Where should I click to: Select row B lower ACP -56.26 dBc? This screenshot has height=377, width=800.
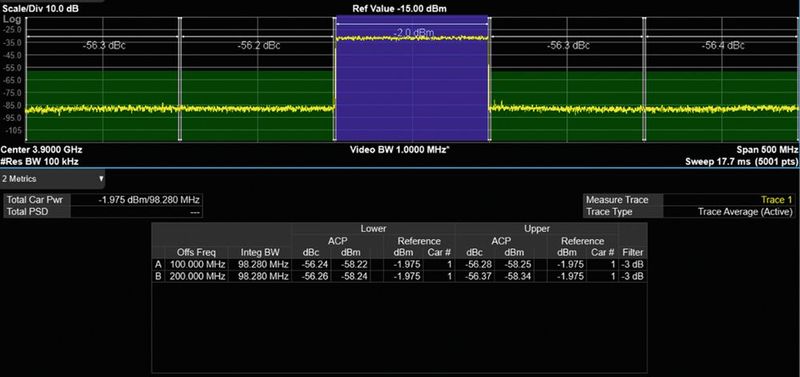[312, 277]
